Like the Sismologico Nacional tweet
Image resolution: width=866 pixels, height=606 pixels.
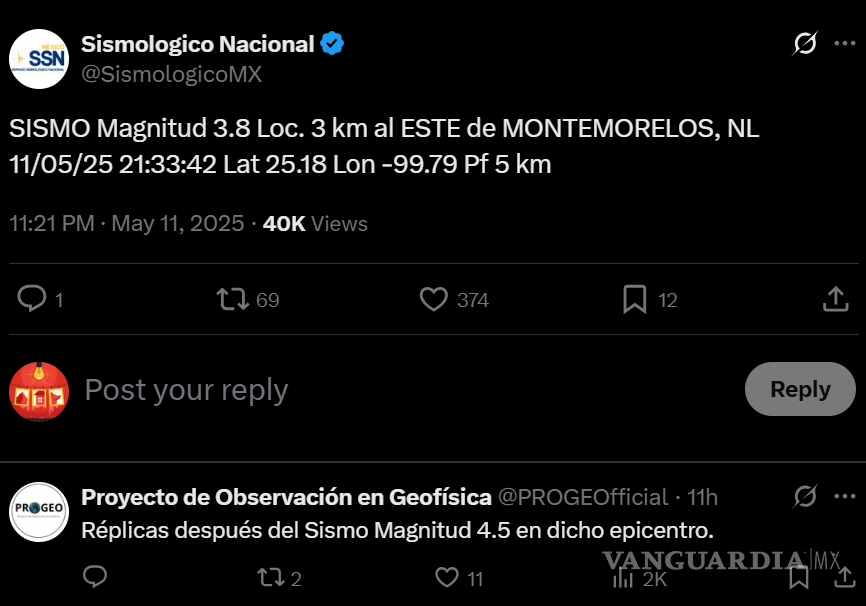[x=434, y=299]
